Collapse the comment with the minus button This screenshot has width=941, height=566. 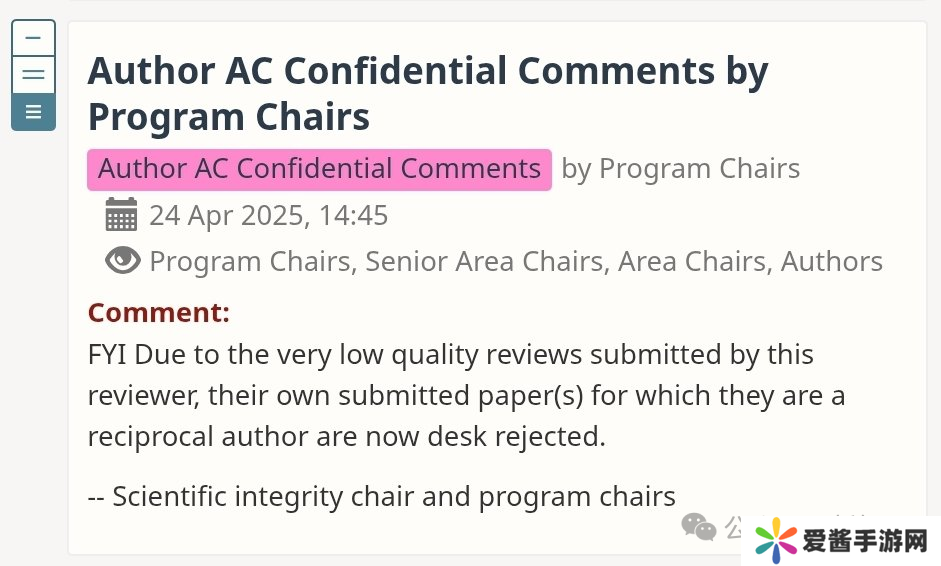coord(33,39)
